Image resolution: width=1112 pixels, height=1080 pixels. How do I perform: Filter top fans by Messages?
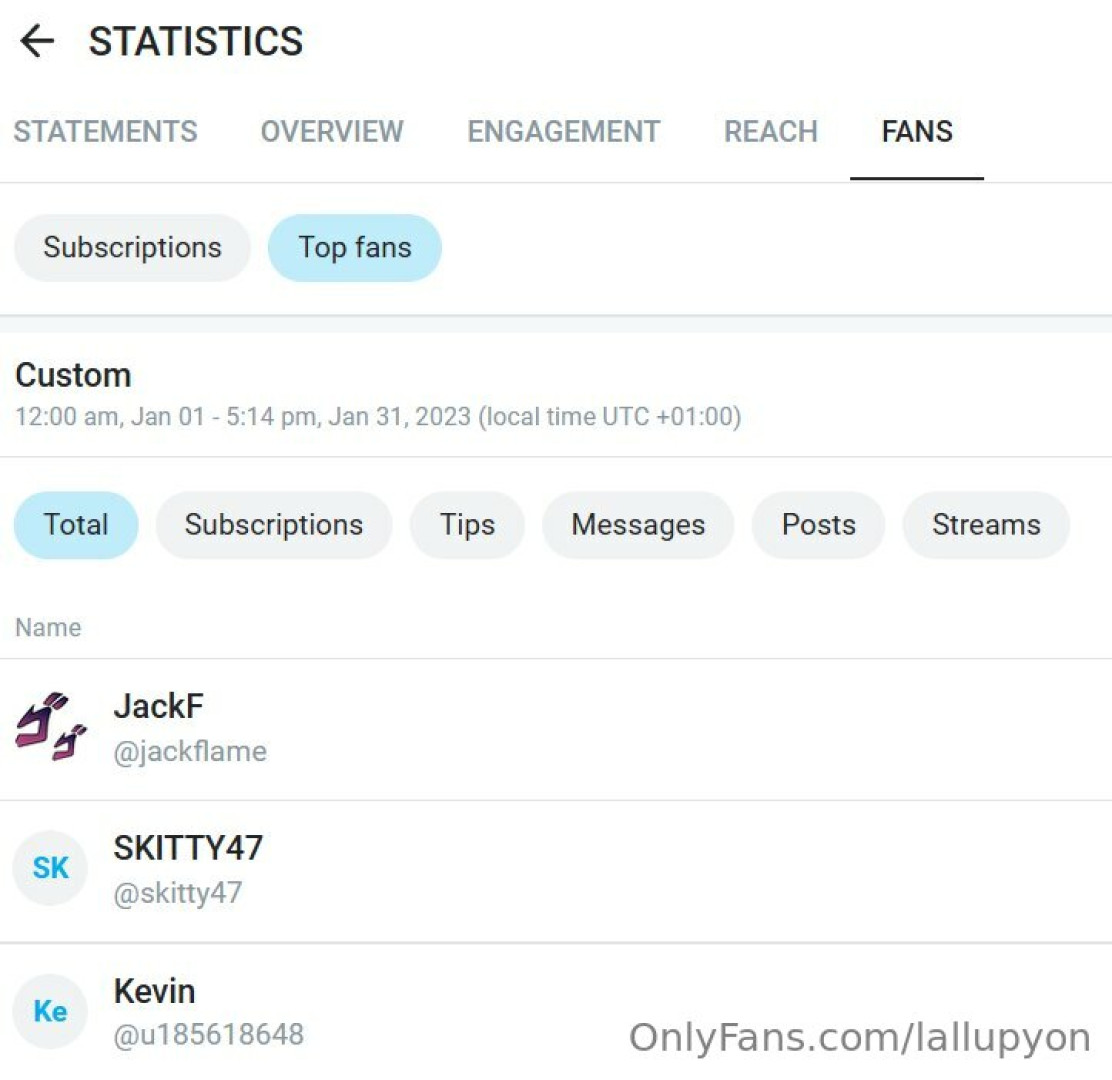638,525
